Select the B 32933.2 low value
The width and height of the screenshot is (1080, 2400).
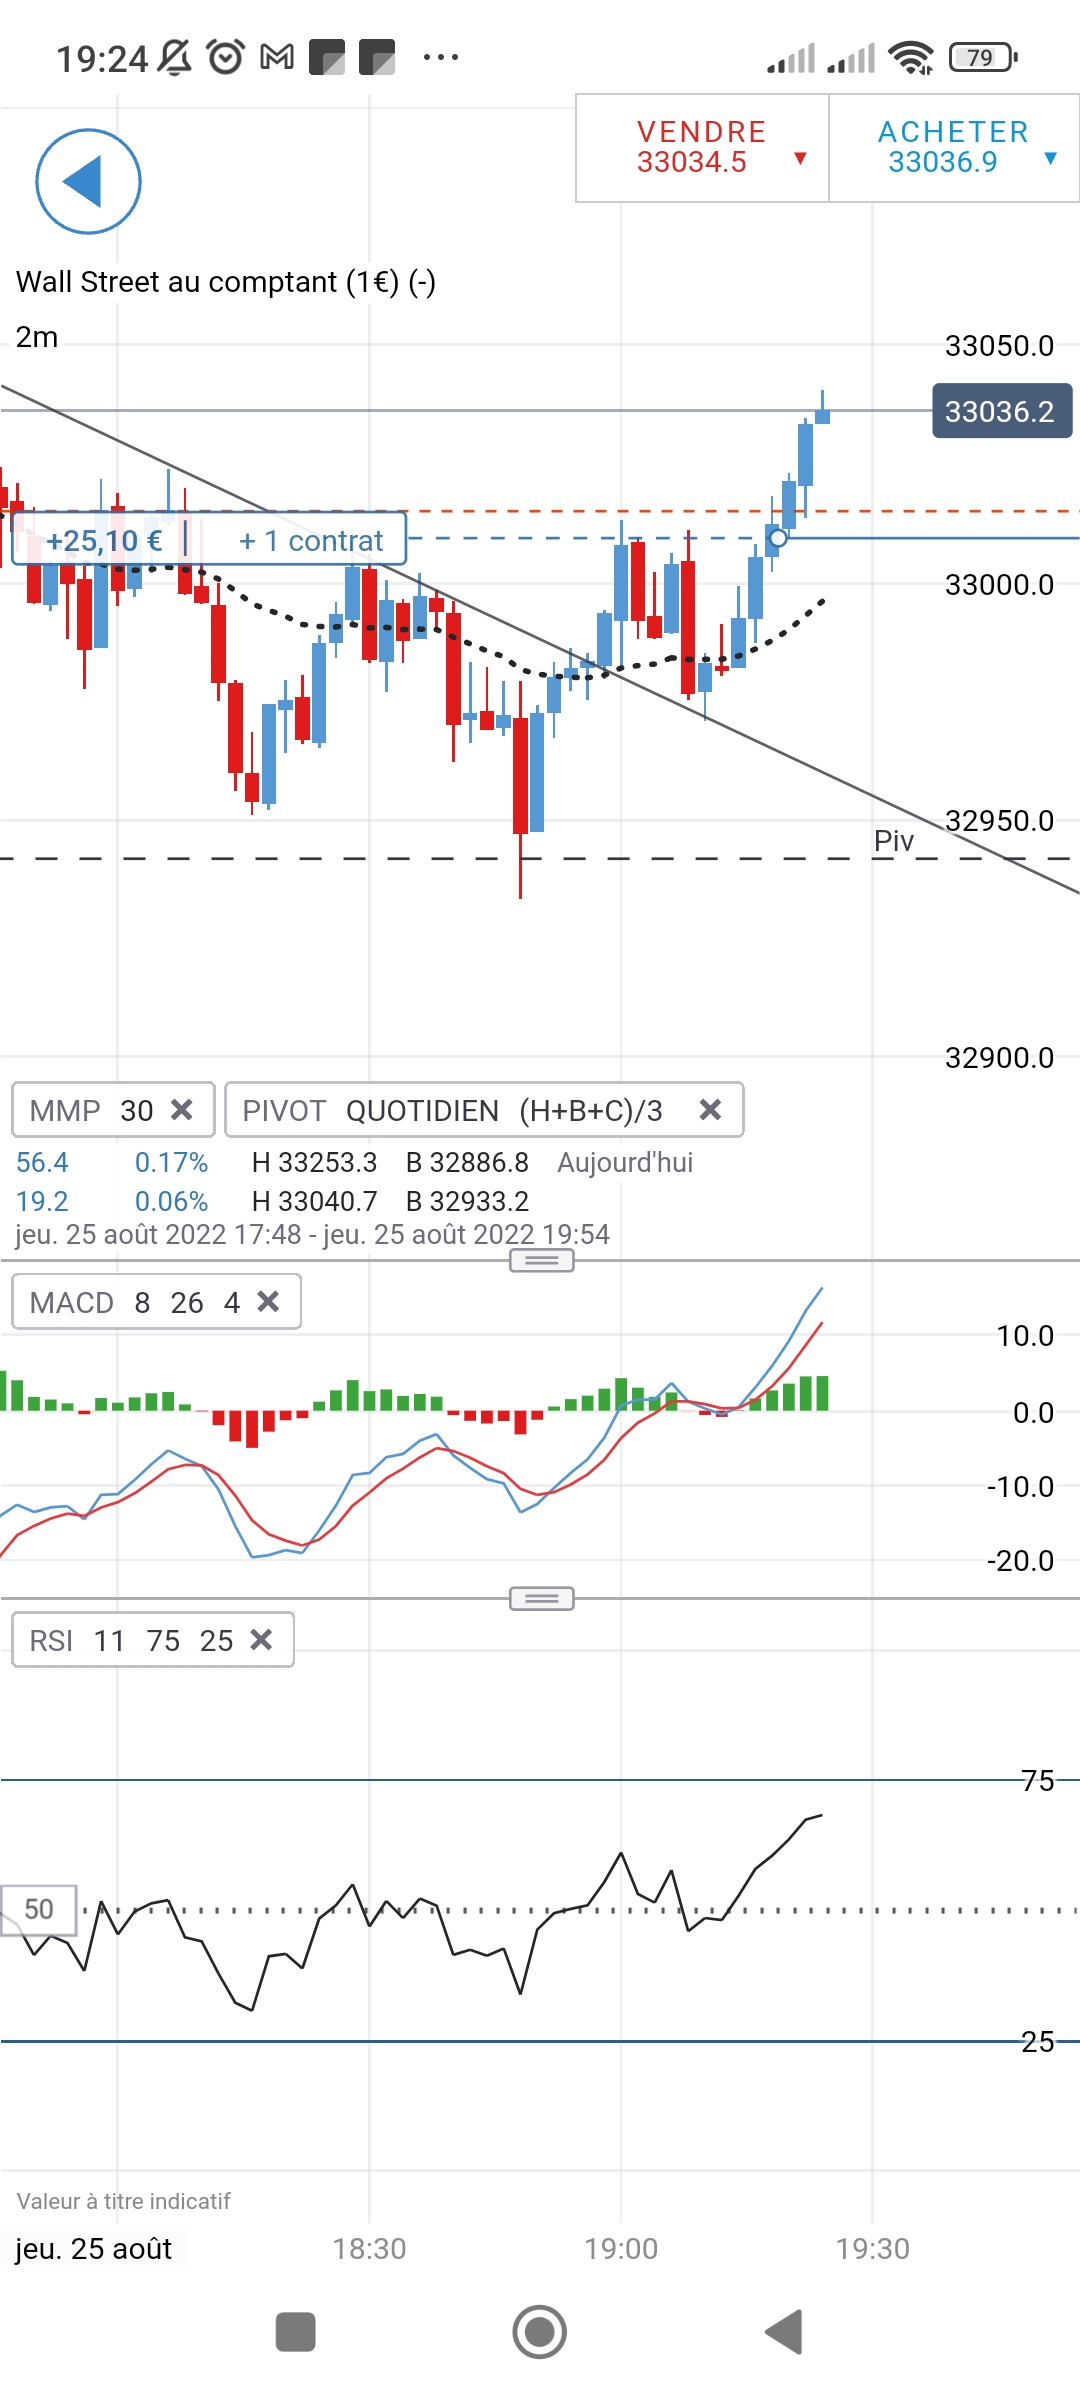467,1201
